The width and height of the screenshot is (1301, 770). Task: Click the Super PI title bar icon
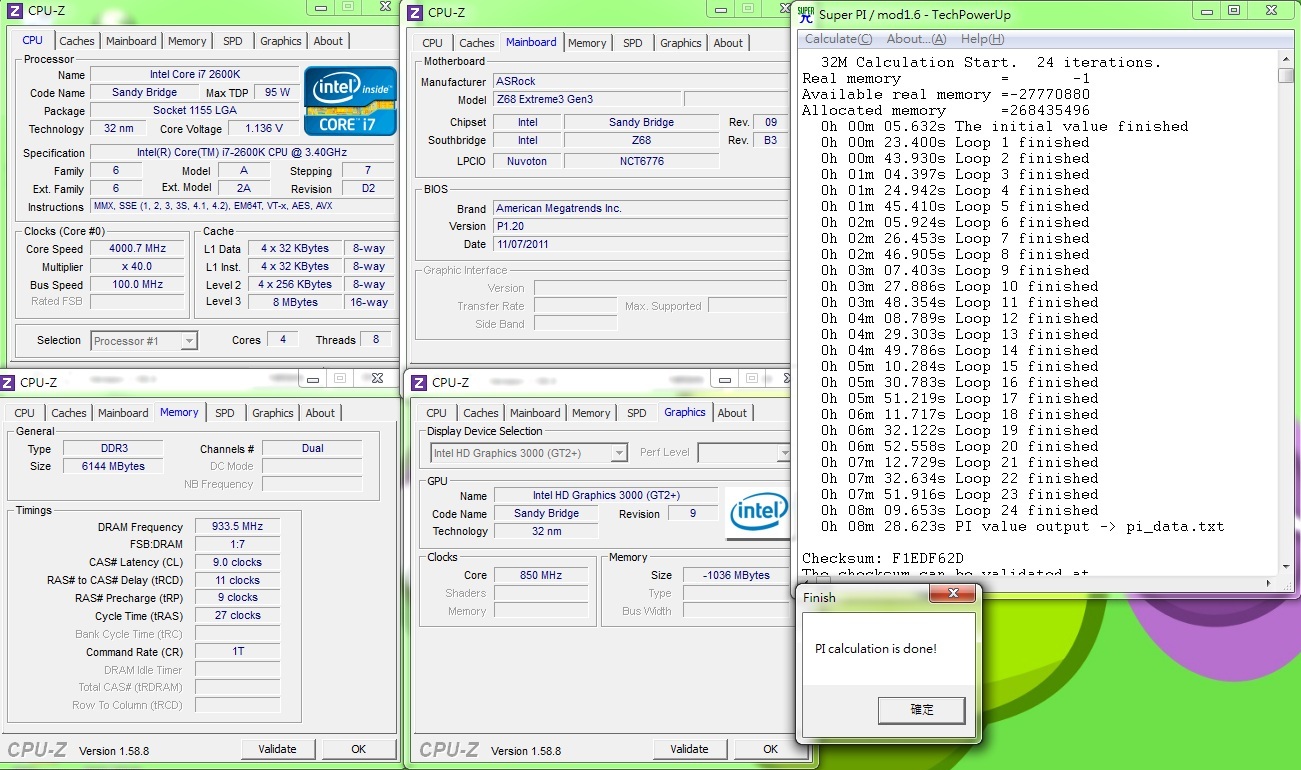(x=805, y=14)
